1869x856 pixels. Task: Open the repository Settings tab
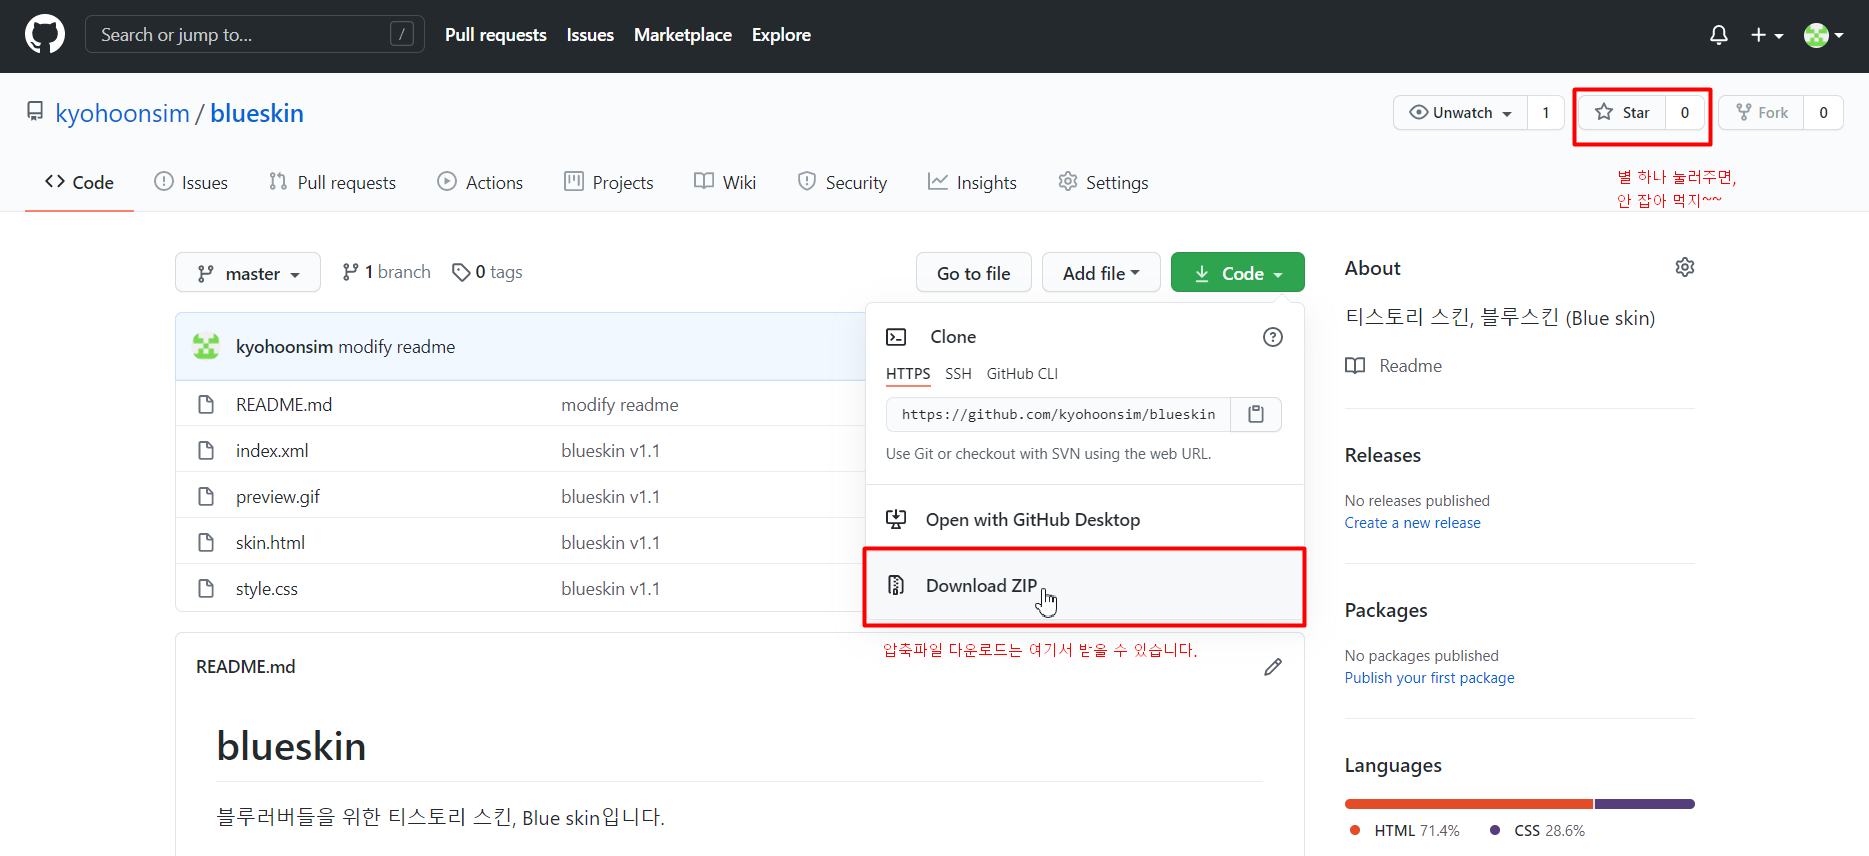[x=1103, y=182]
